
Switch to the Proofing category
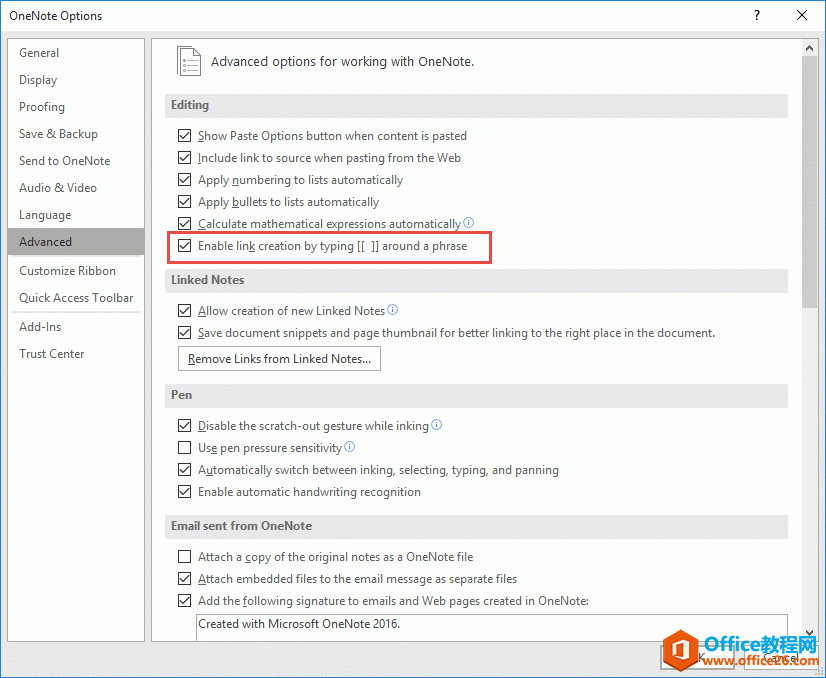click(42, 106)
